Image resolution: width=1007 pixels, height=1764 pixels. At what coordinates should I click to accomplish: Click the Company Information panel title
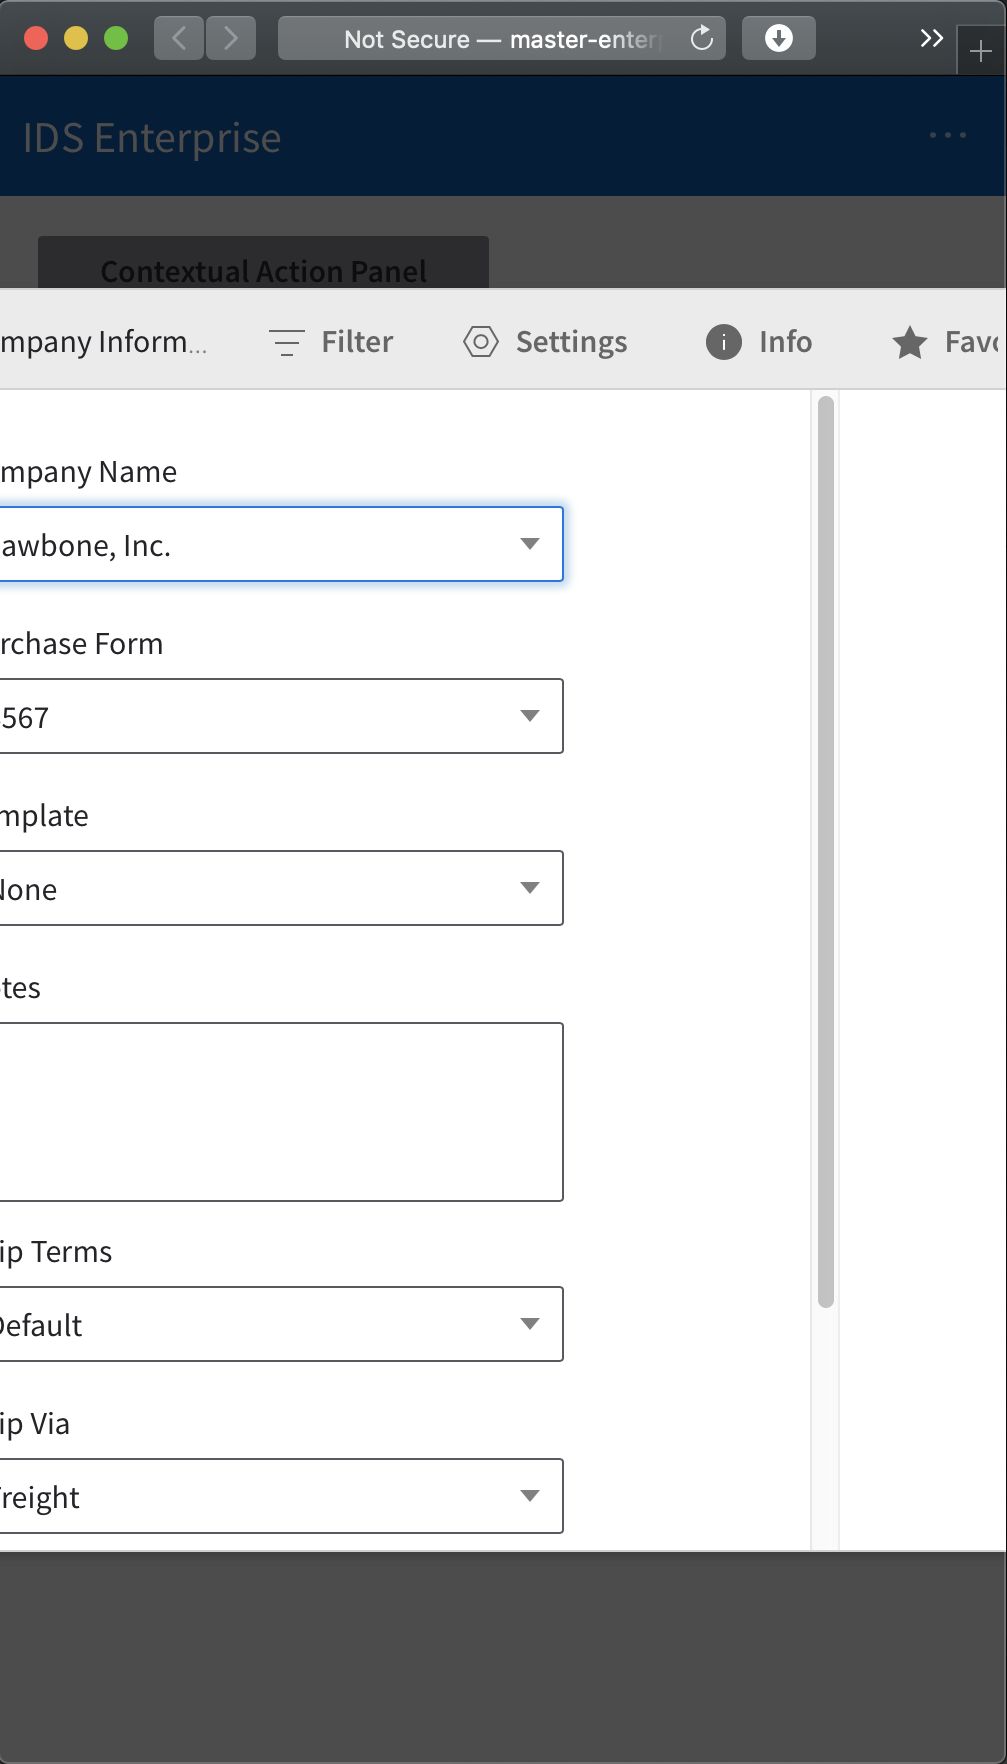103,342
